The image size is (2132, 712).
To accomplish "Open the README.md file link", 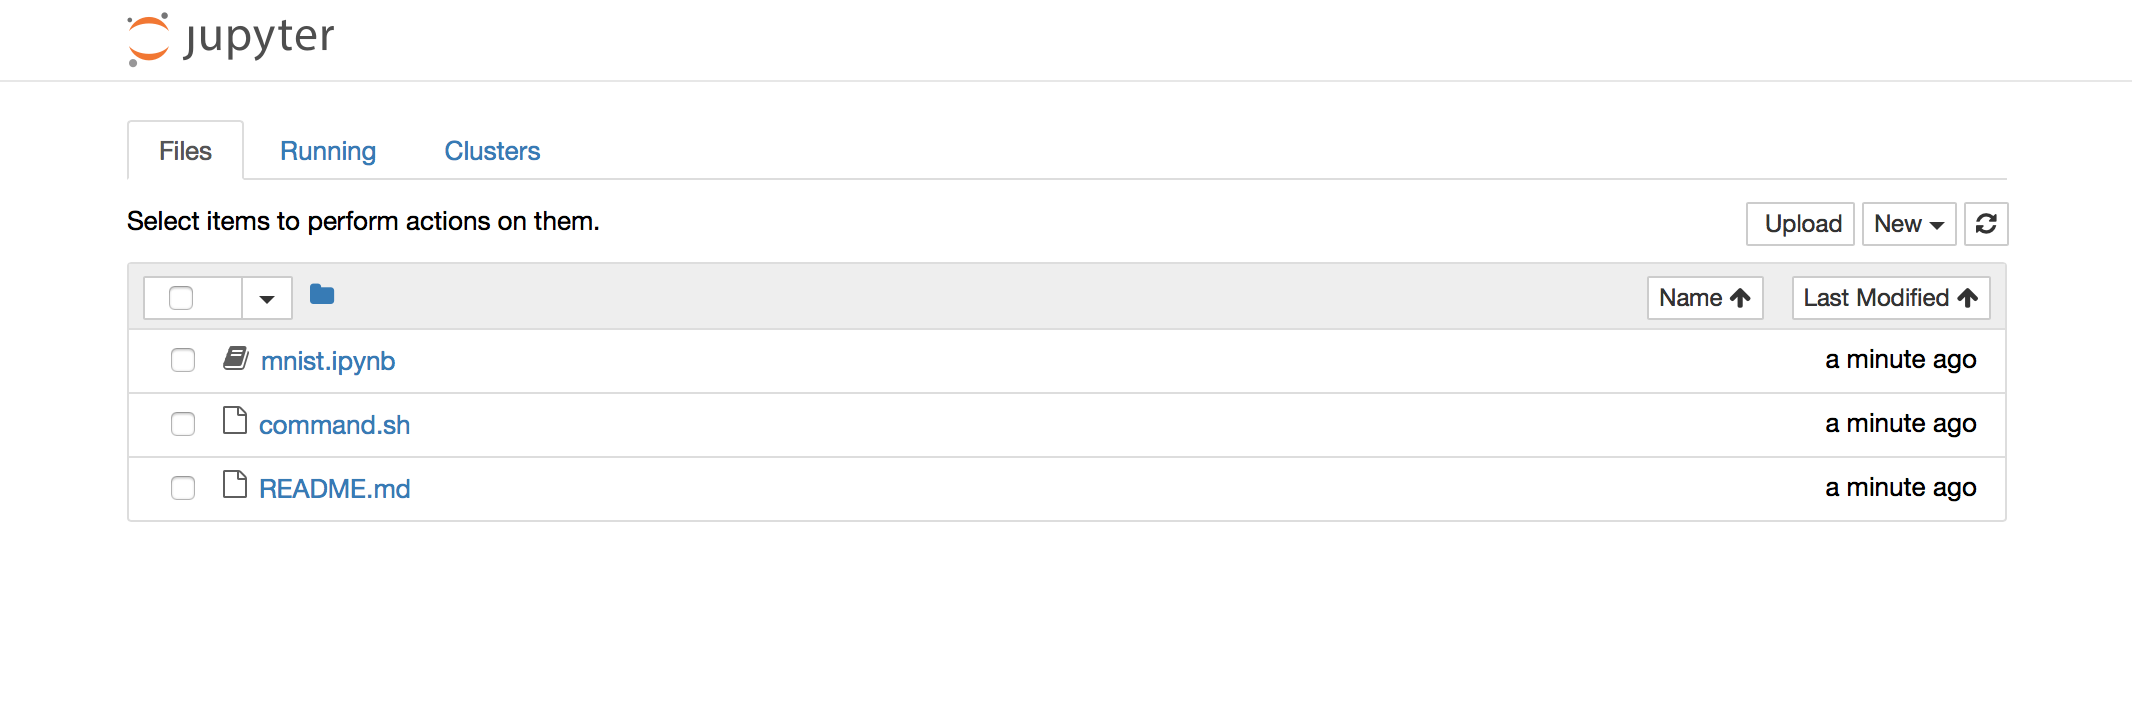I will coord(334,489).
